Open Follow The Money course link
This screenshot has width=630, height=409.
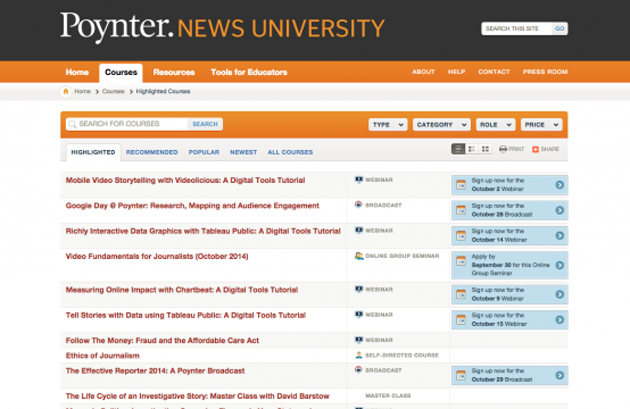162,341
